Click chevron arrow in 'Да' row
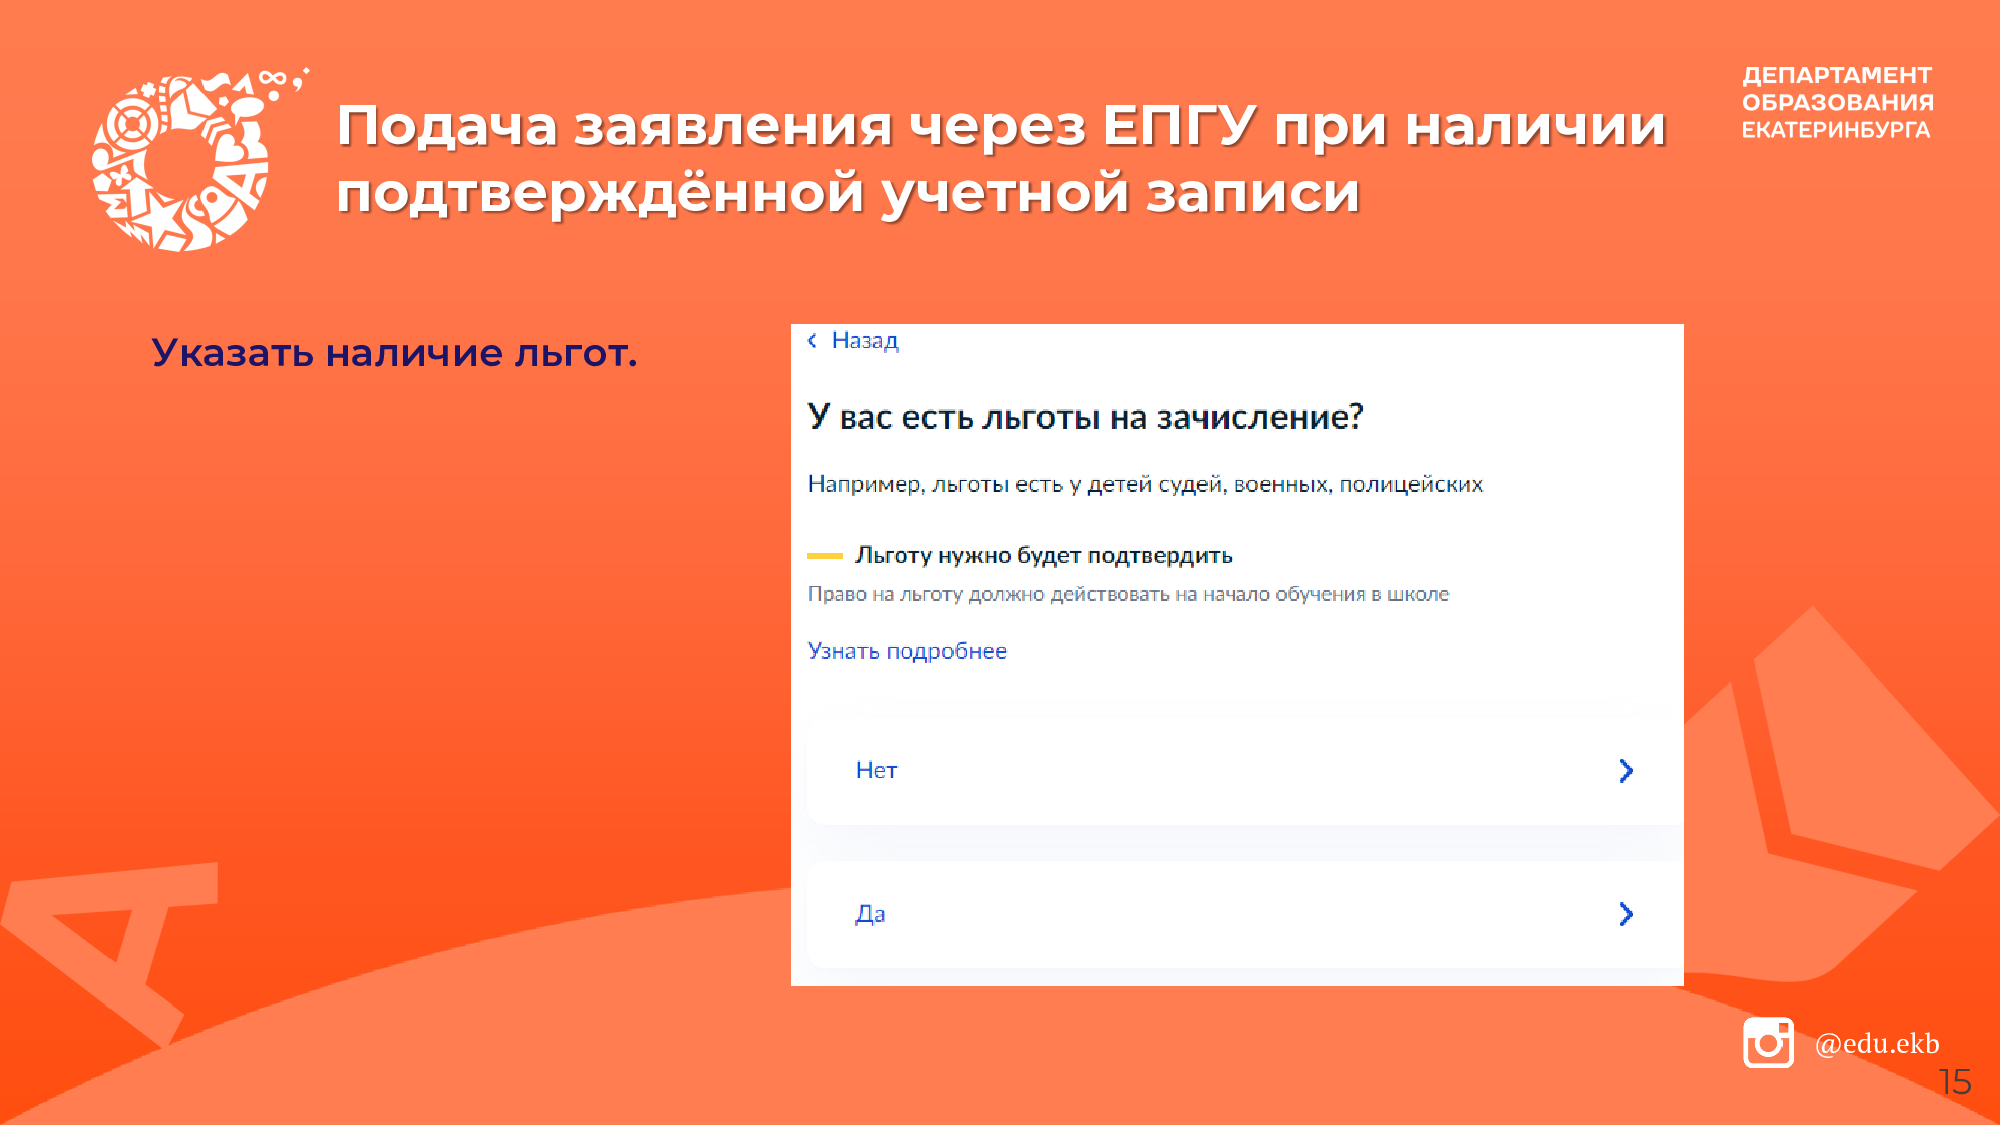This screenshot has width=2000, height=1125. [1625, 913]
